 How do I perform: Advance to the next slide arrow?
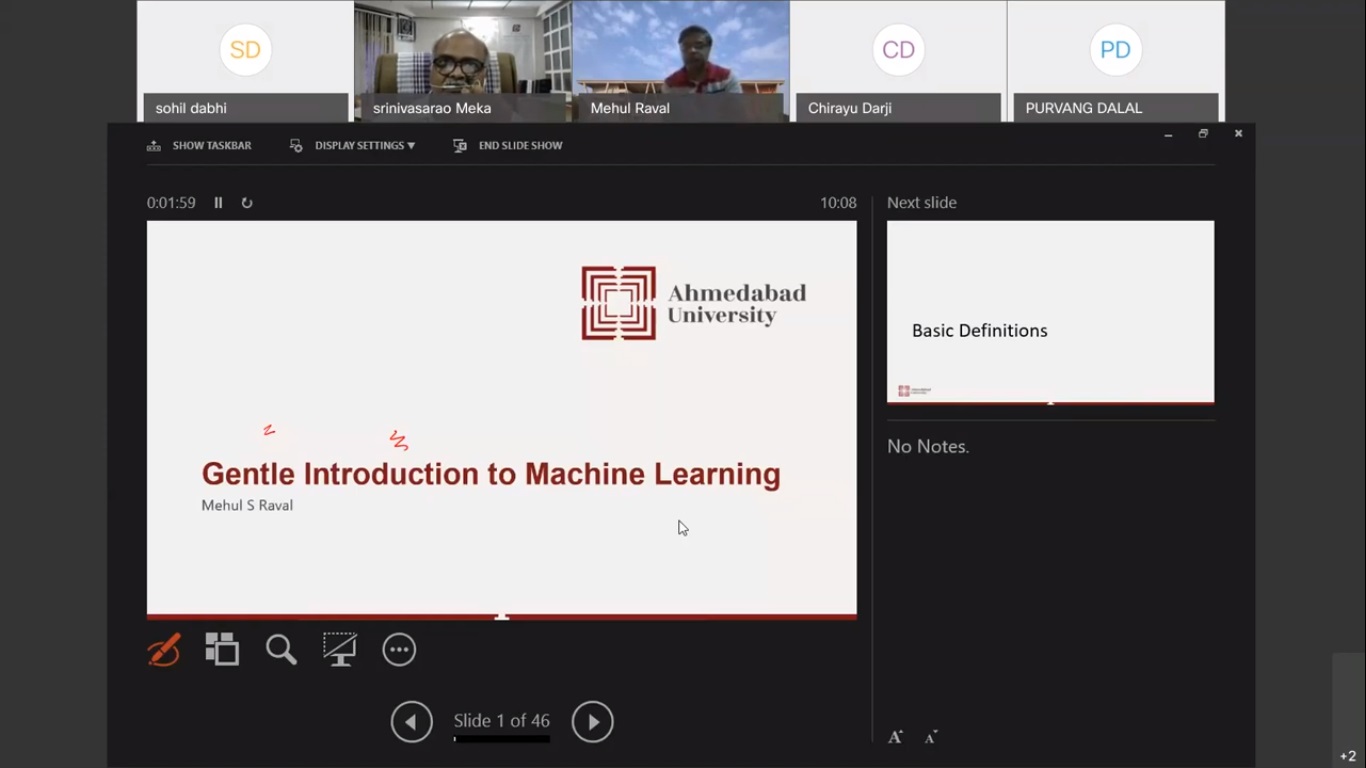point(592,722)
